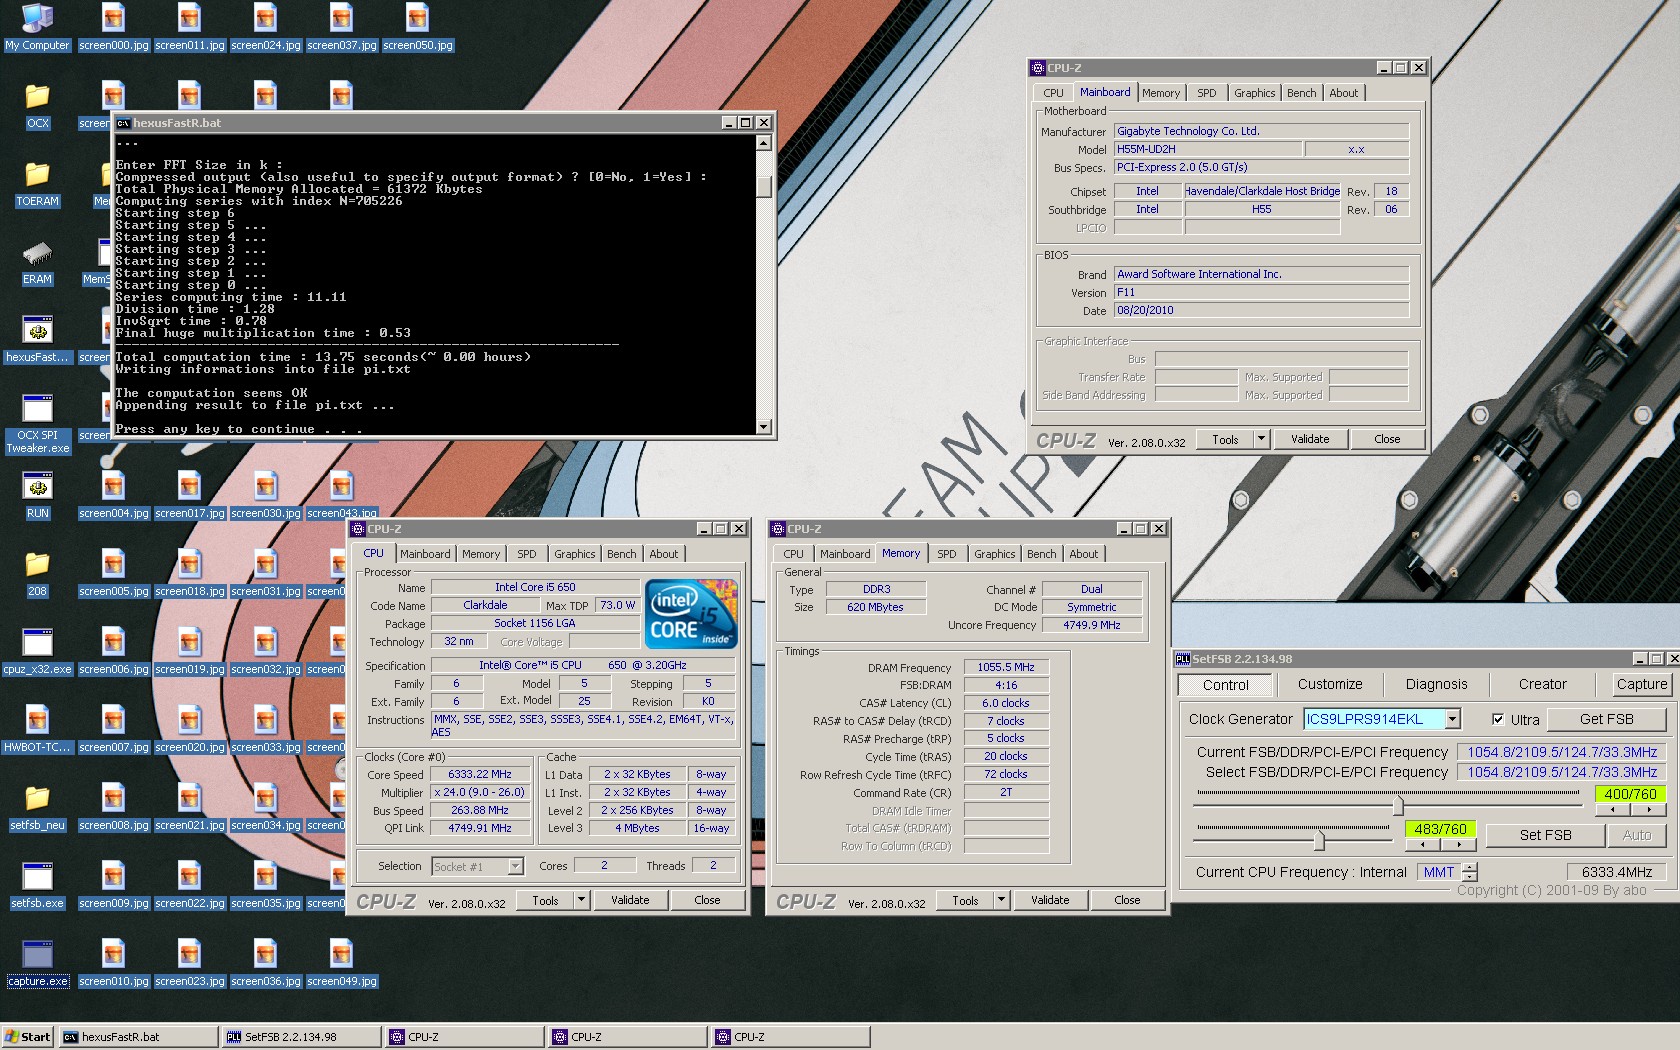Screen dimensions: 1680x1050
Task: Toggle the Ultra checkbox in SetFSB
Action: point(1497,719)
